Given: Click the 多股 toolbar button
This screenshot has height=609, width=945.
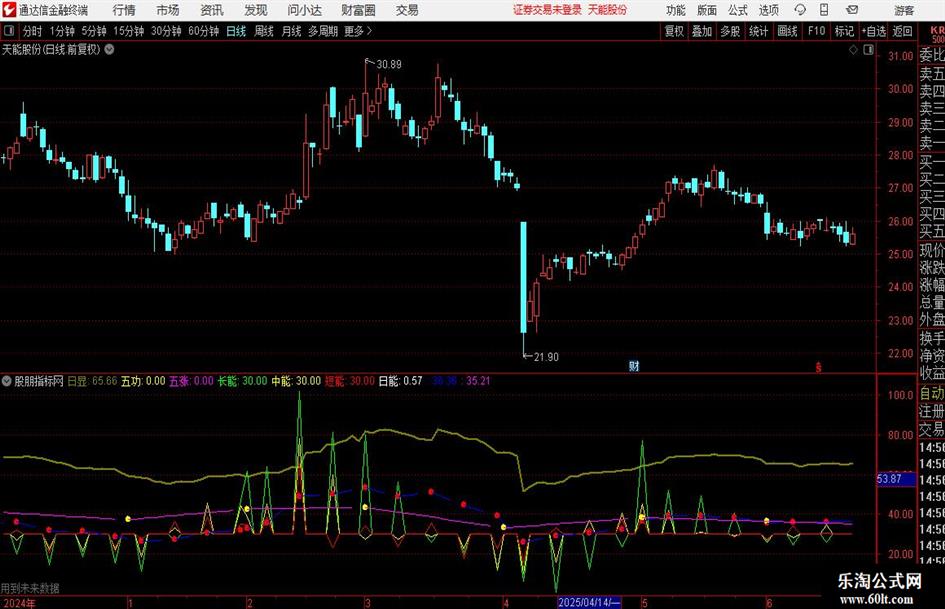Looking at the screenshot, I should click(x=730, y=31).
